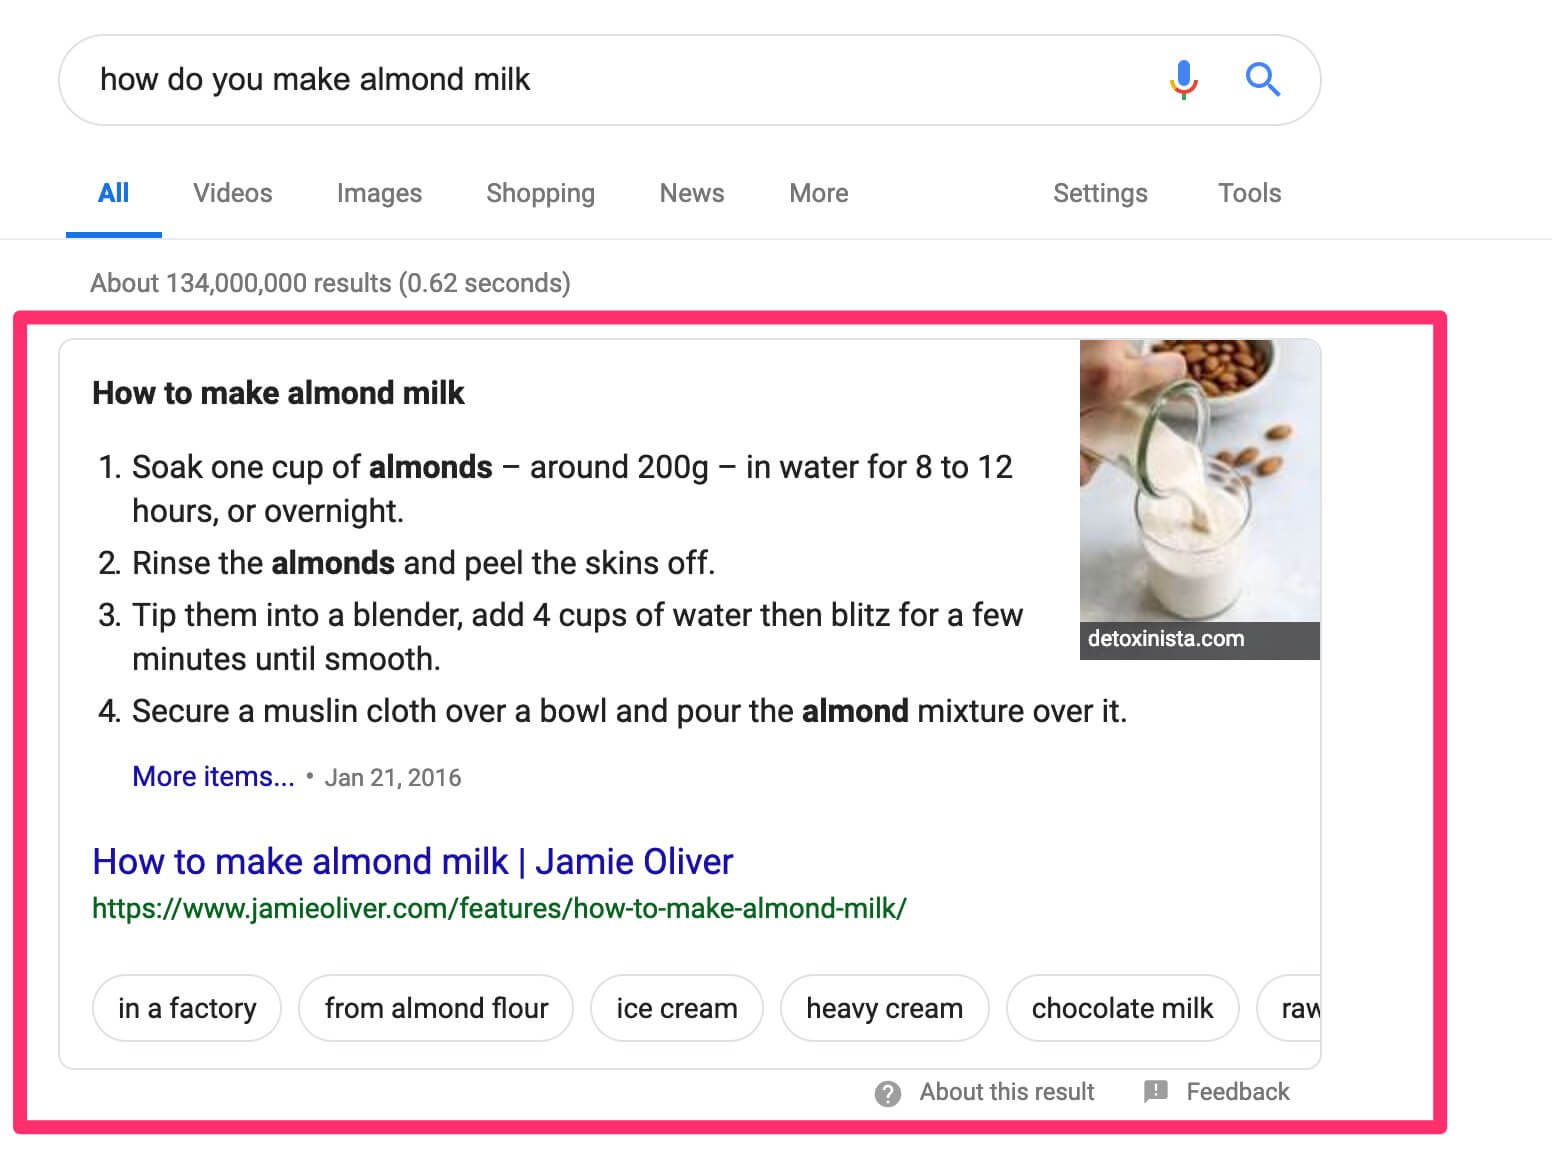
Task: Click into the search query input field
Action: pyautogui.click(x=620, y=80)
